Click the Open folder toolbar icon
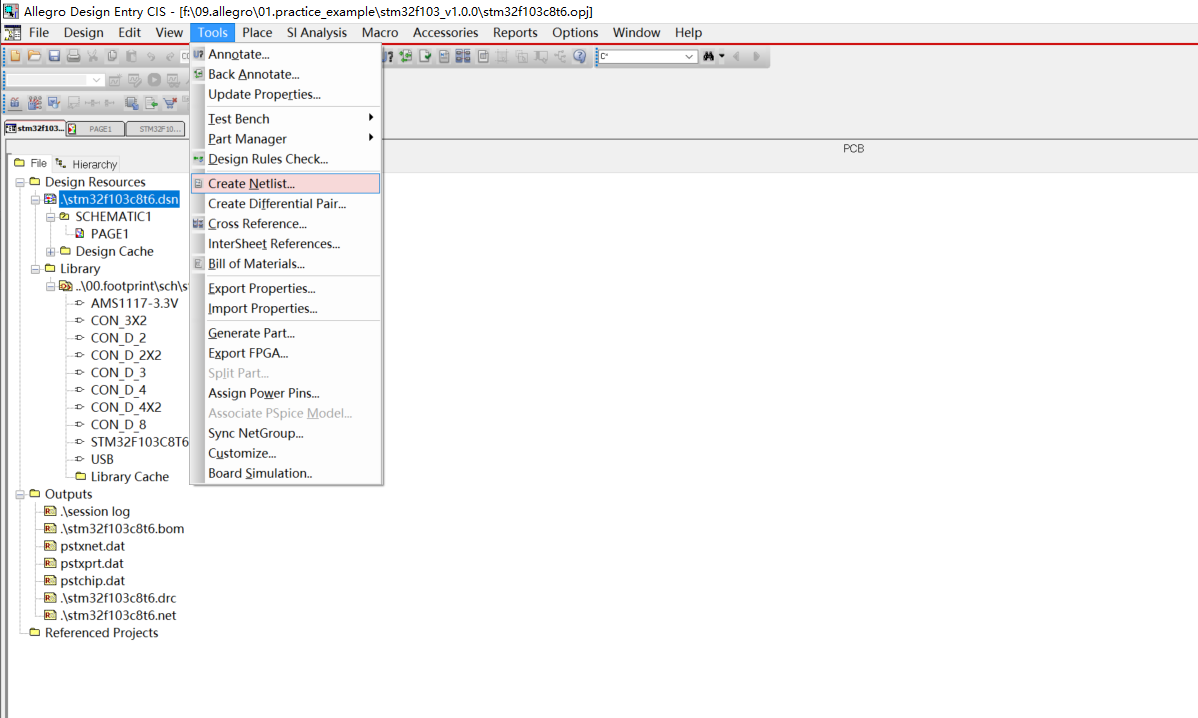This screenshot has width=1198, height=718. click(x=34, y=56)
